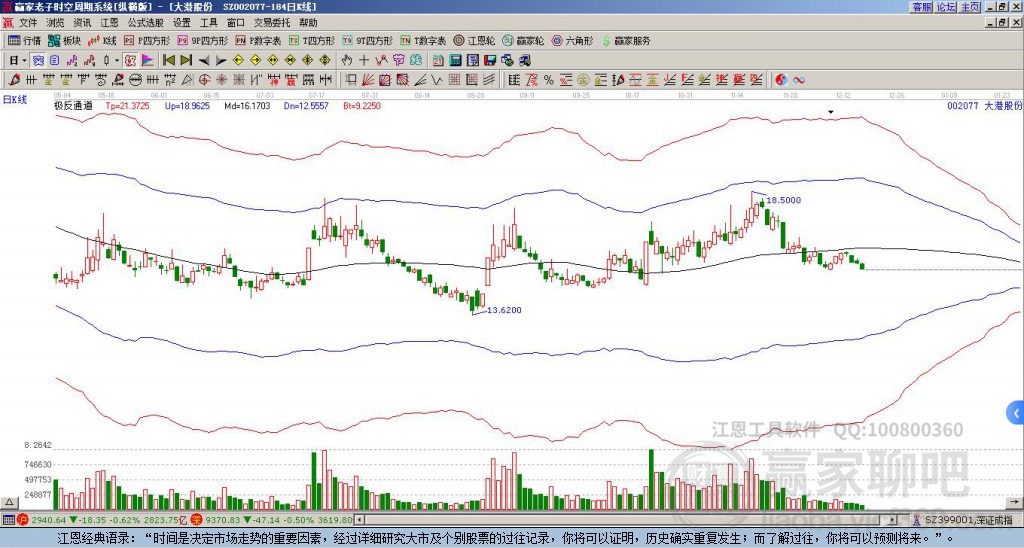Viewport: 1024px width, 548px height.
Task: Click the 论坛 forum button
Action: point(946,7)
